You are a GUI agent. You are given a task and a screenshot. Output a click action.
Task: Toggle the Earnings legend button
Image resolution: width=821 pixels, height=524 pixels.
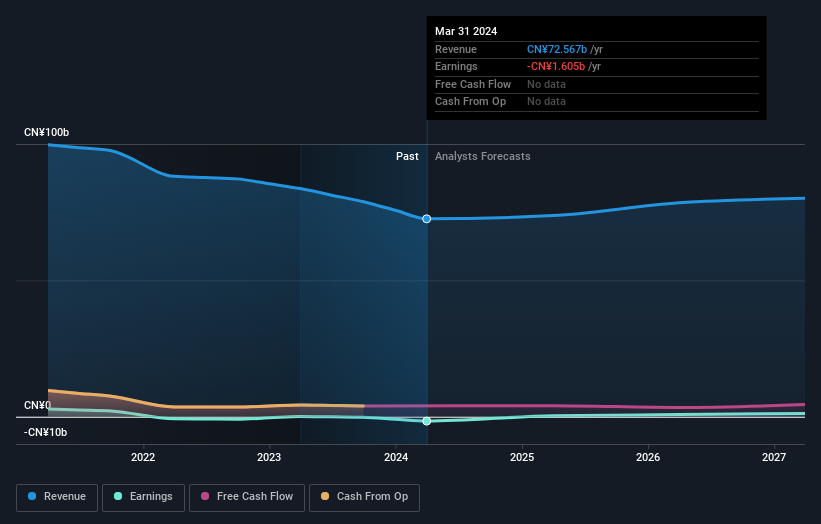point(143,497)
